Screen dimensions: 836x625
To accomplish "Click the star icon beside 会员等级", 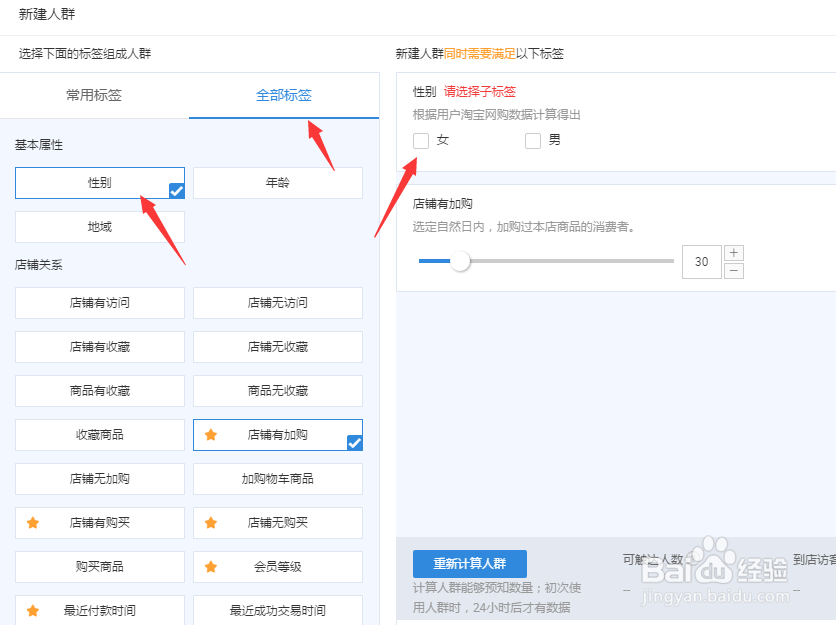I will 210,567.
